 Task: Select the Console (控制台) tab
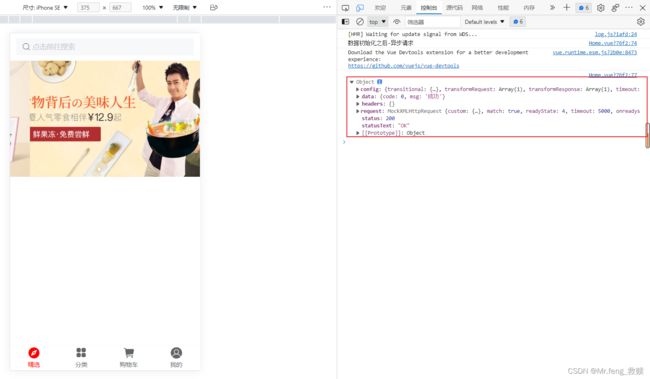429,8
